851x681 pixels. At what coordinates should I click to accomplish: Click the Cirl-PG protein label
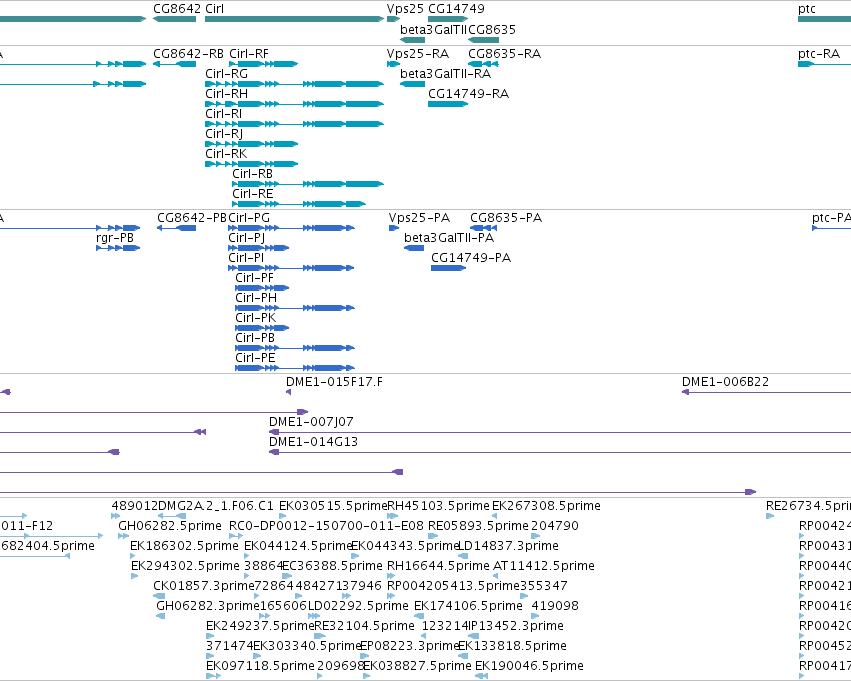pos(249,218)
